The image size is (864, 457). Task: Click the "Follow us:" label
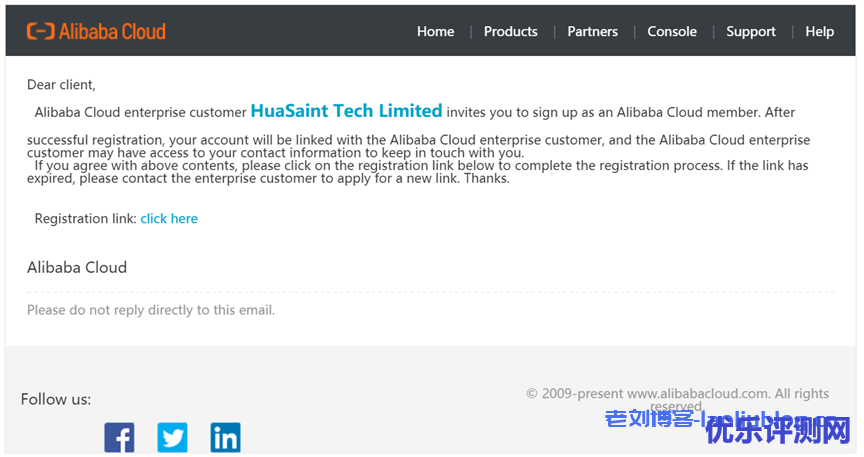coord(56,399)
